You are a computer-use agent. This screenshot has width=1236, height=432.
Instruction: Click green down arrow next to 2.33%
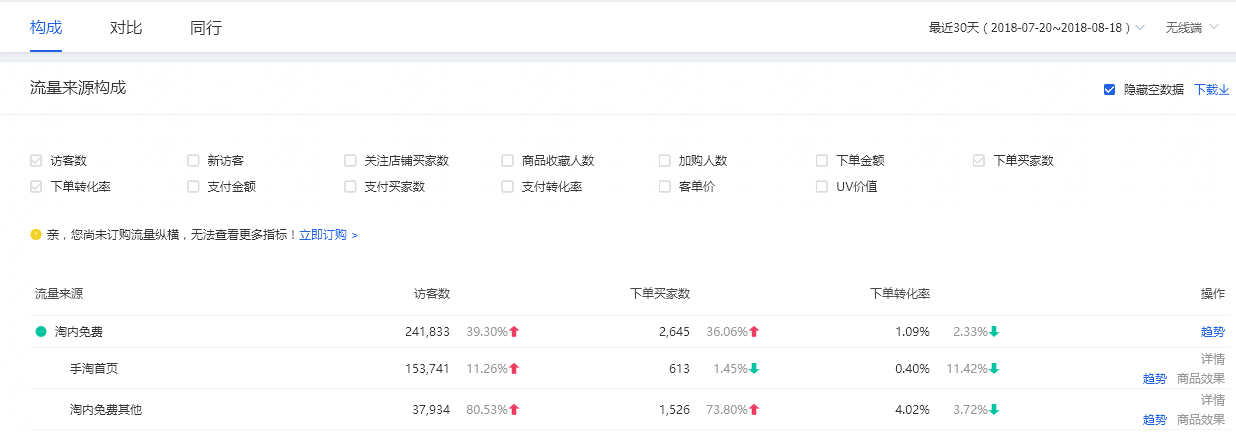click(995, 331)
